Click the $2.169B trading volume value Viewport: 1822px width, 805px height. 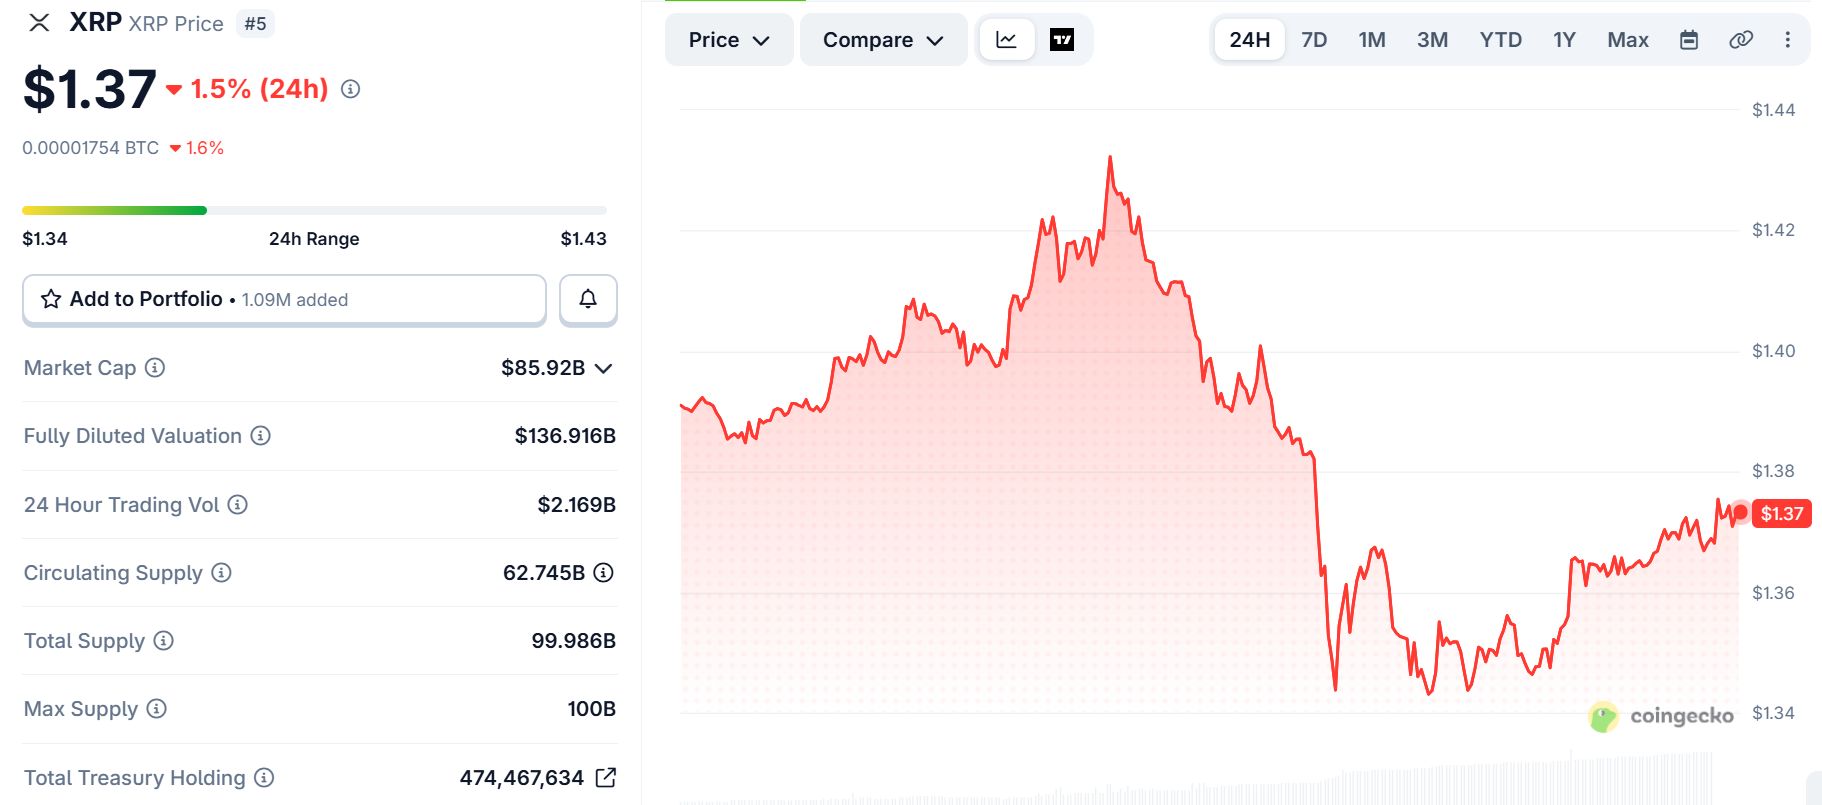577,505
